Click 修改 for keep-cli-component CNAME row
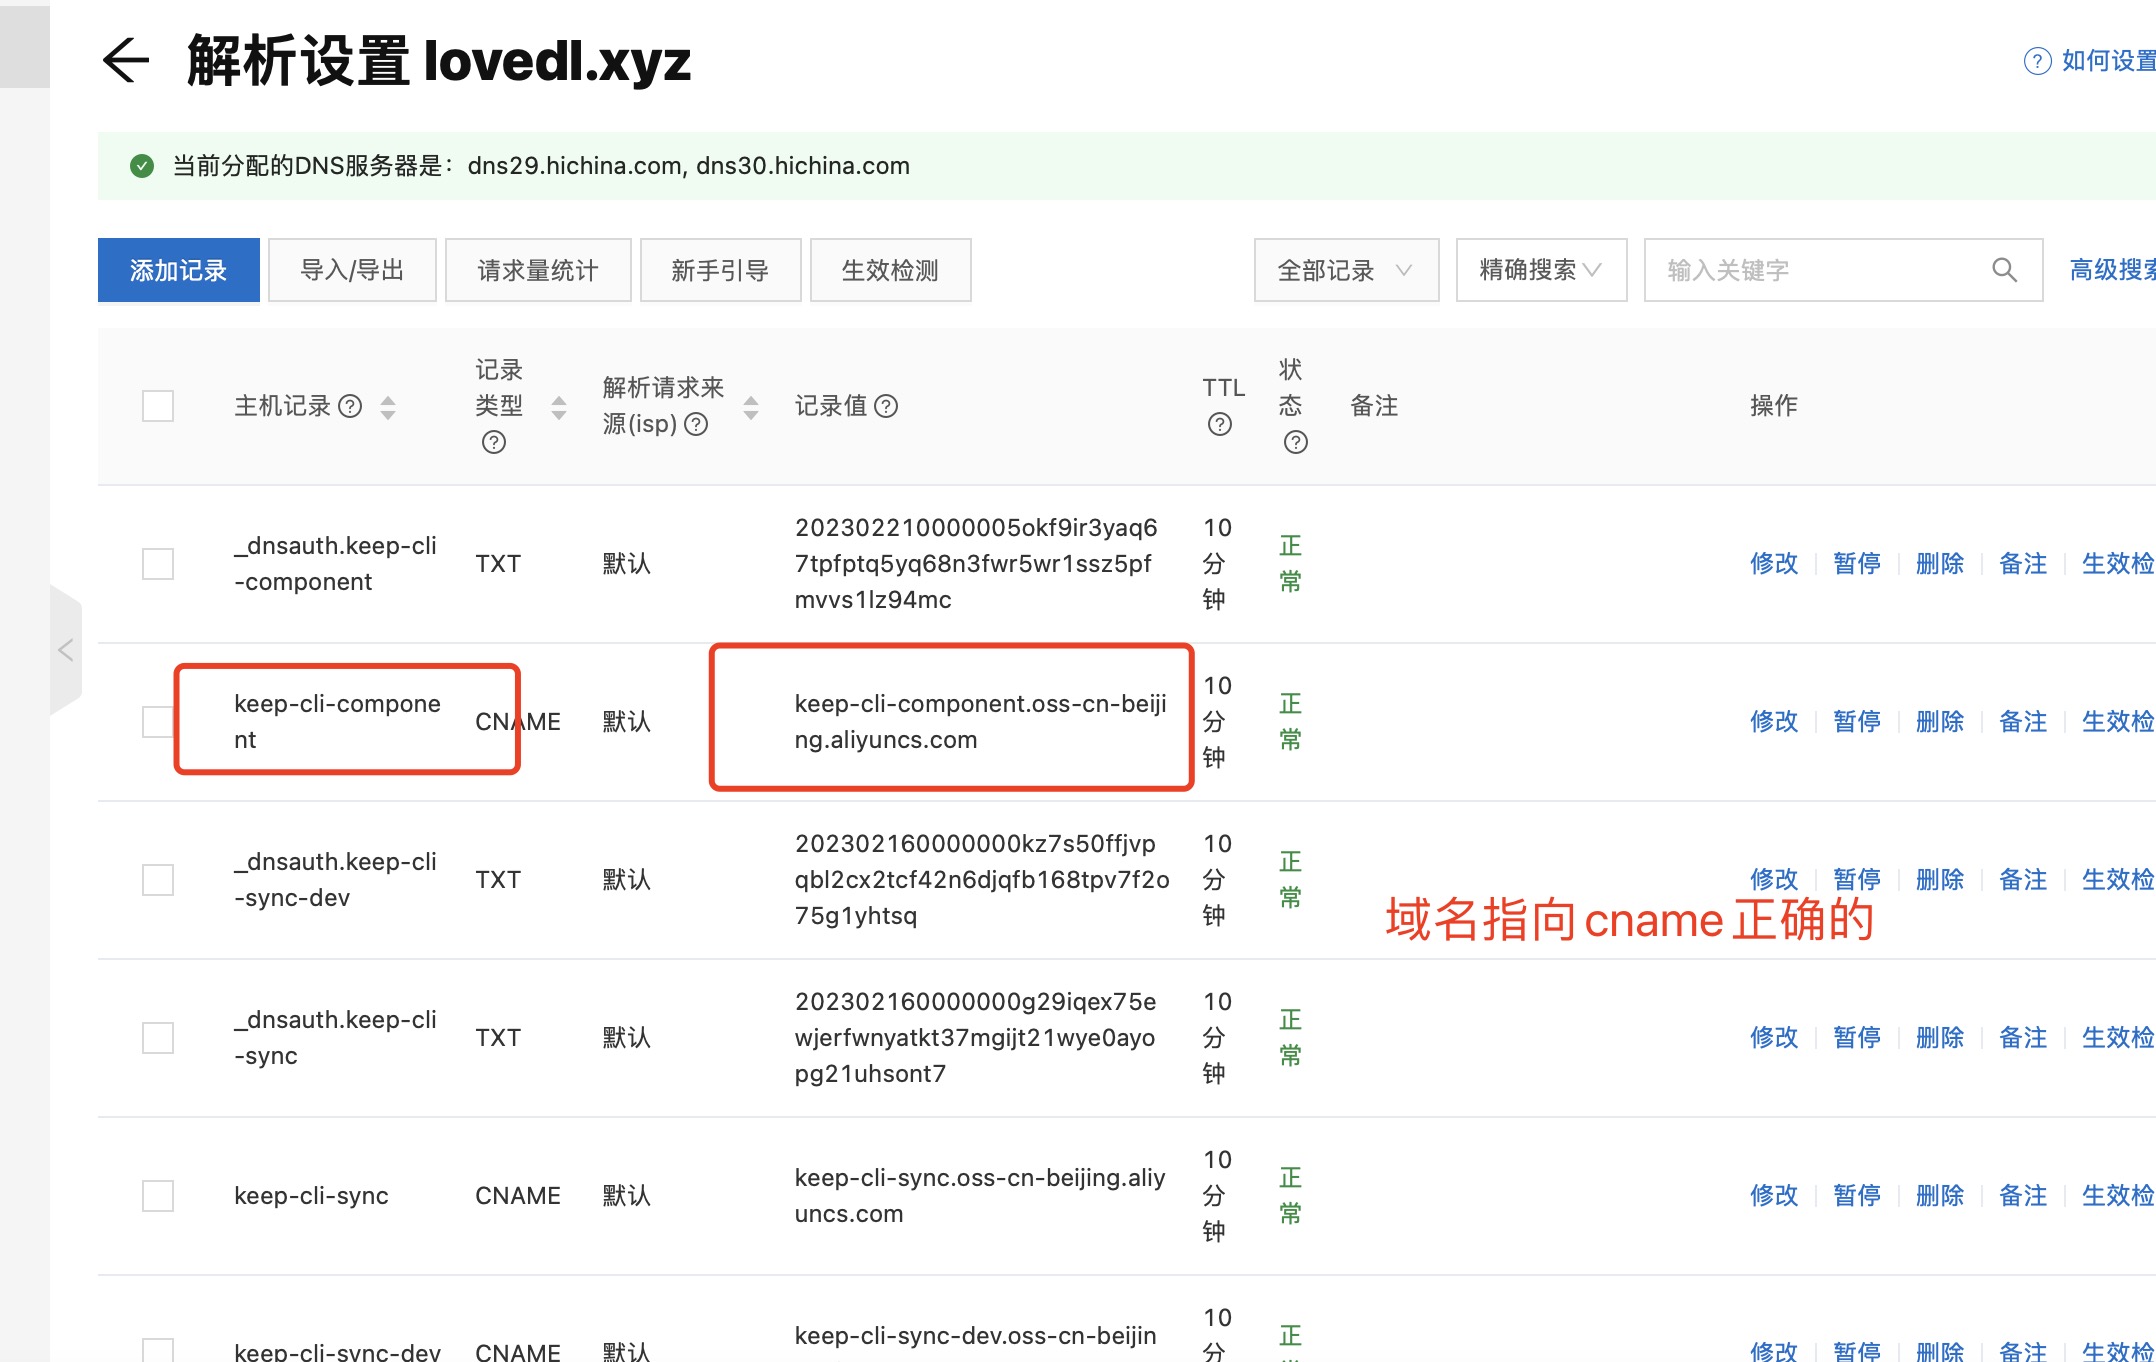Image resolution: width=2156 pixels, height=1362 pixels. 1774,722
